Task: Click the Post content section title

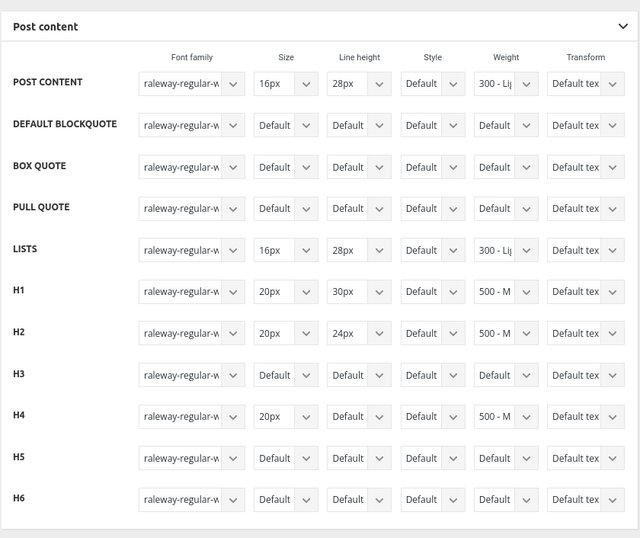Action: [45, 27]
